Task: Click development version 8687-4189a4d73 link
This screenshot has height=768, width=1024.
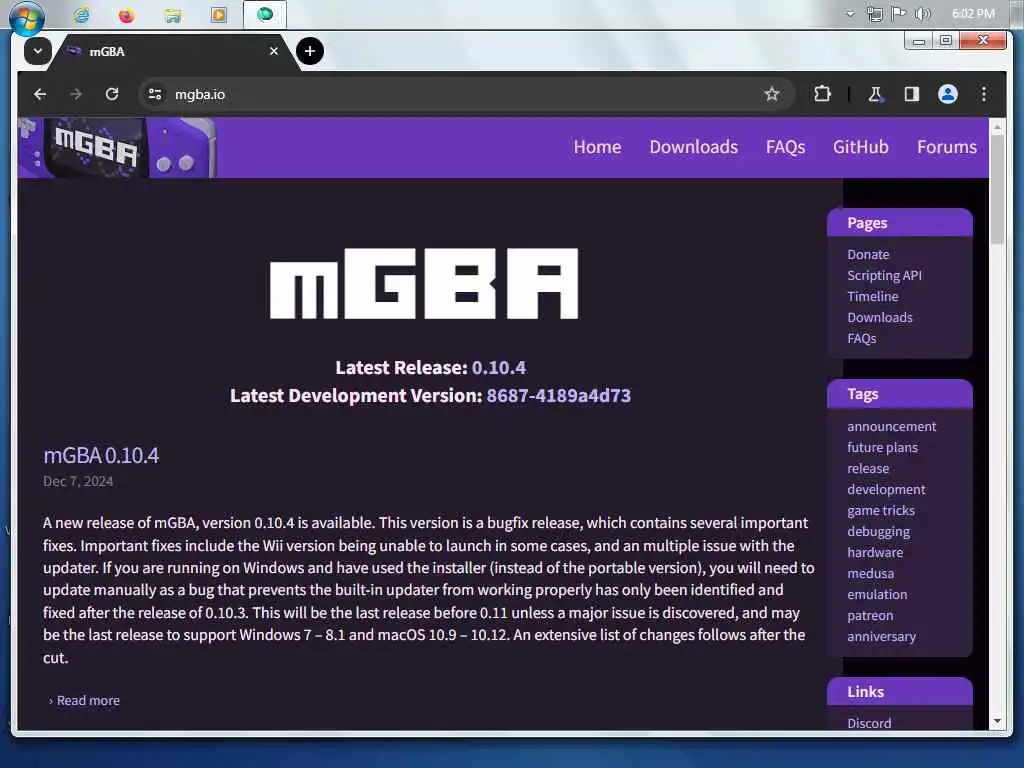Action: 558,396
